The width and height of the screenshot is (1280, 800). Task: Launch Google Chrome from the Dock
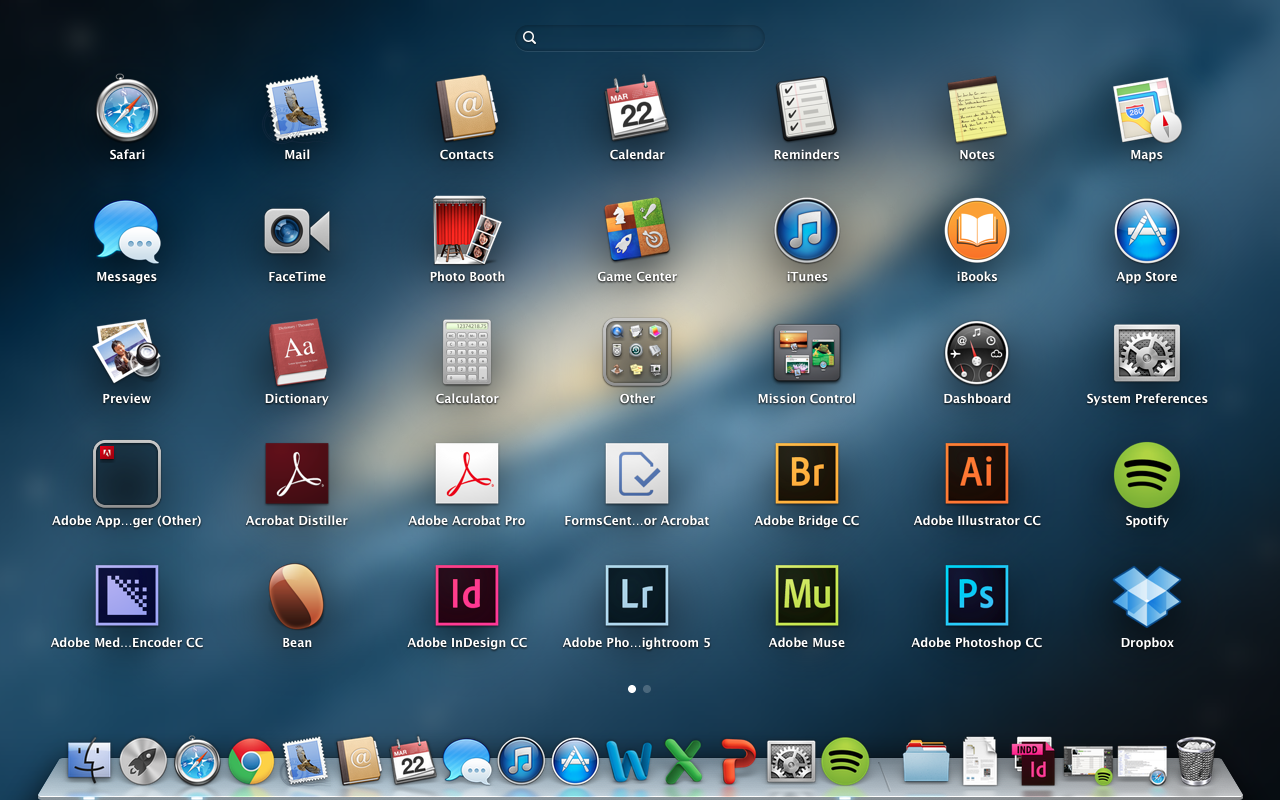[251, 762]
